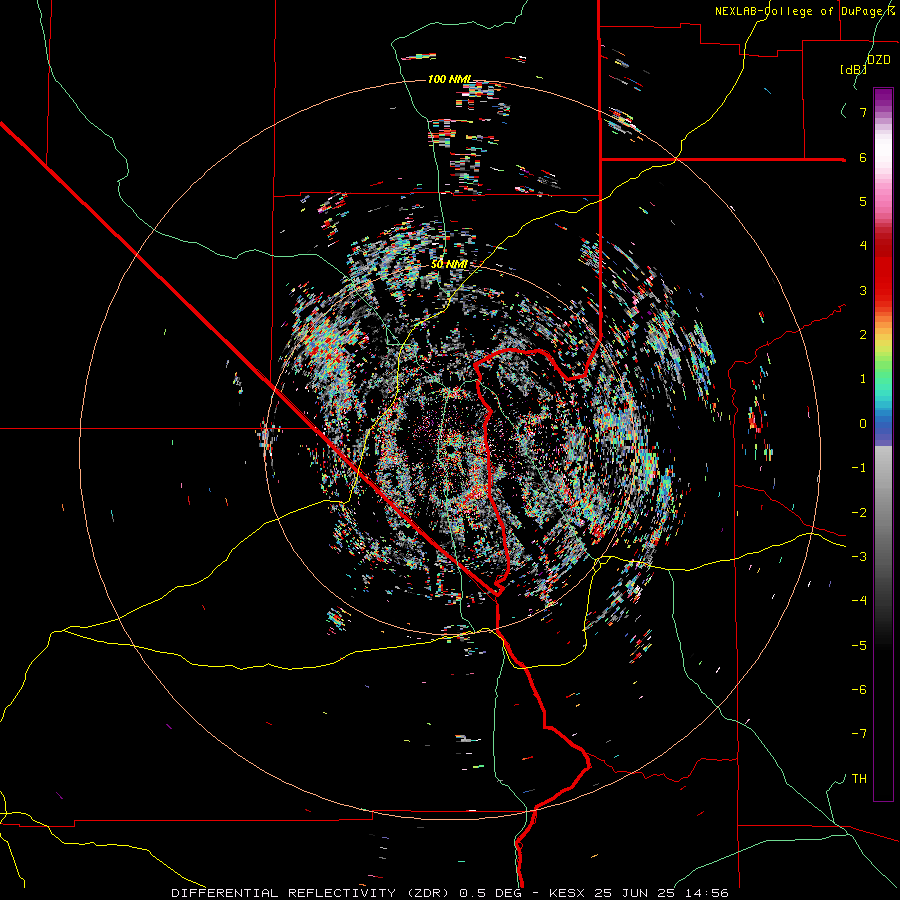This screenshot has height=900, width=900.
Task: Click the "6" value on the color scale
Action: pos(863,157)
